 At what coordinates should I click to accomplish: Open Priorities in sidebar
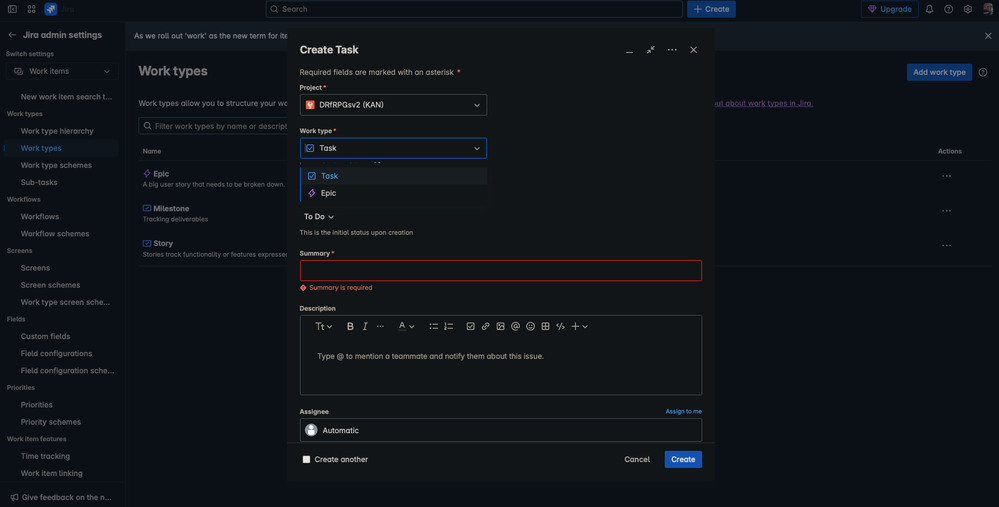pos(36,404)
